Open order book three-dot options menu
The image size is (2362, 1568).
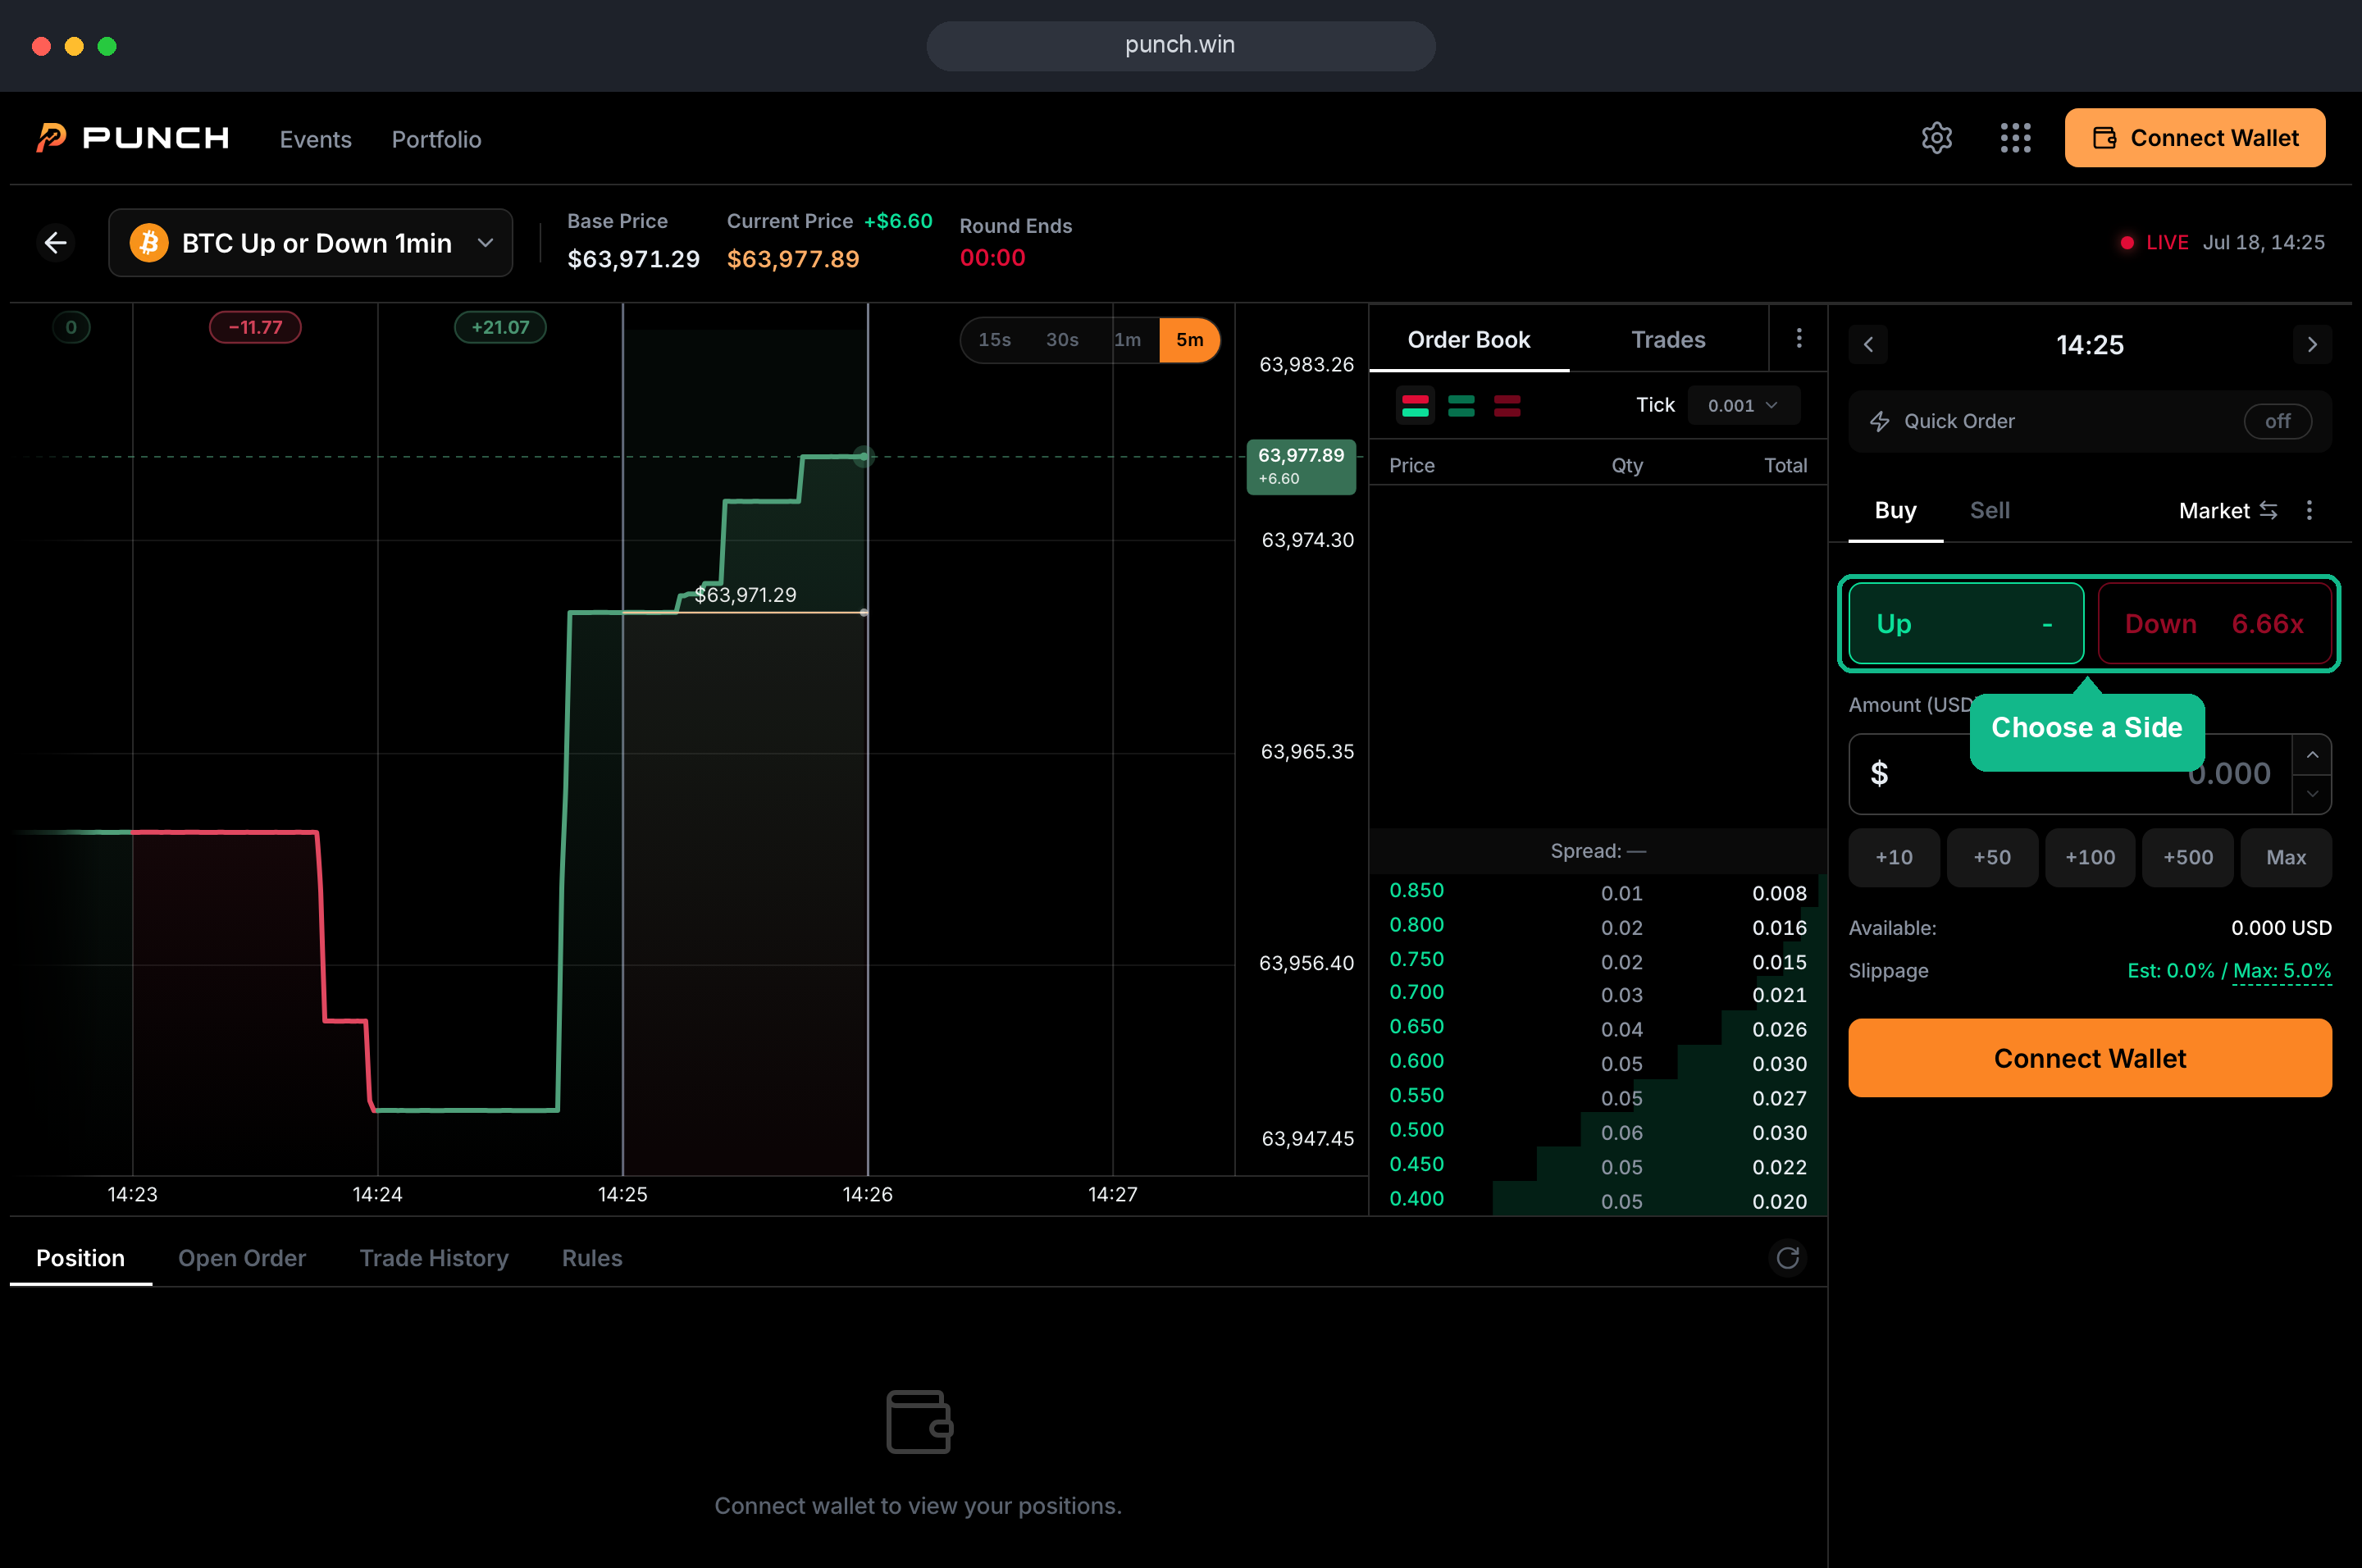point(1798,339)
